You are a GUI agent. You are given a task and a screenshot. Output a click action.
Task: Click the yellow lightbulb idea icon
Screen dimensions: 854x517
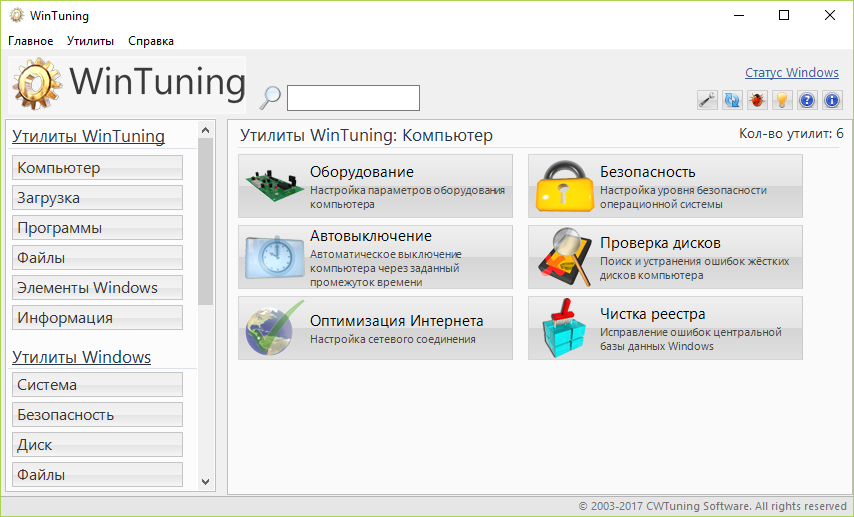782,100
